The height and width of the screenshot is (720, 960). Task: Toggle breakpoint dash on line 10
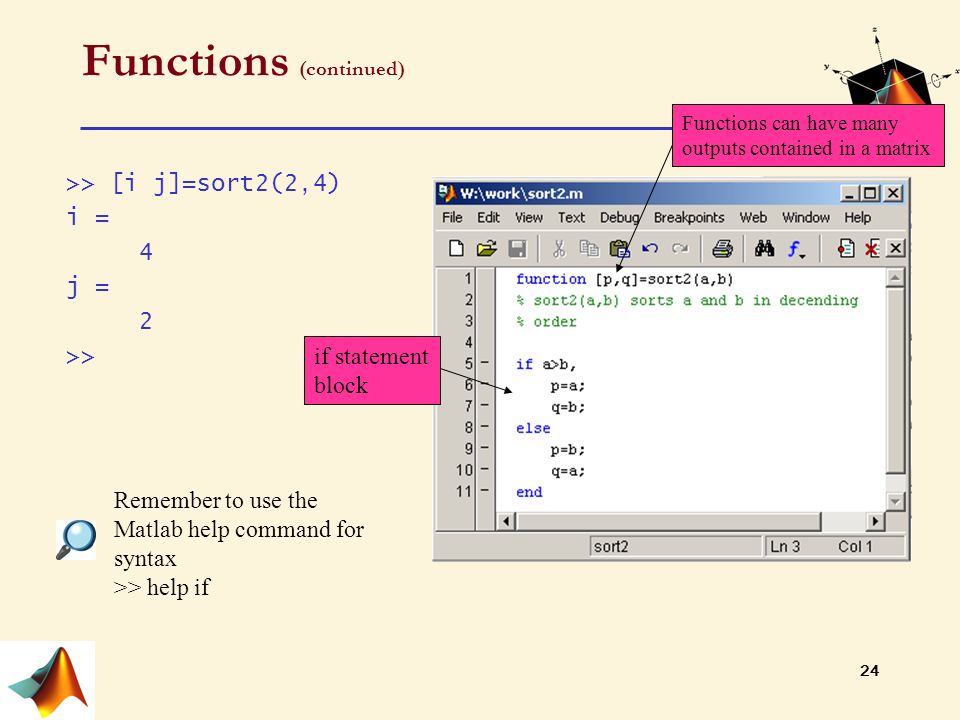pos(485,469)
